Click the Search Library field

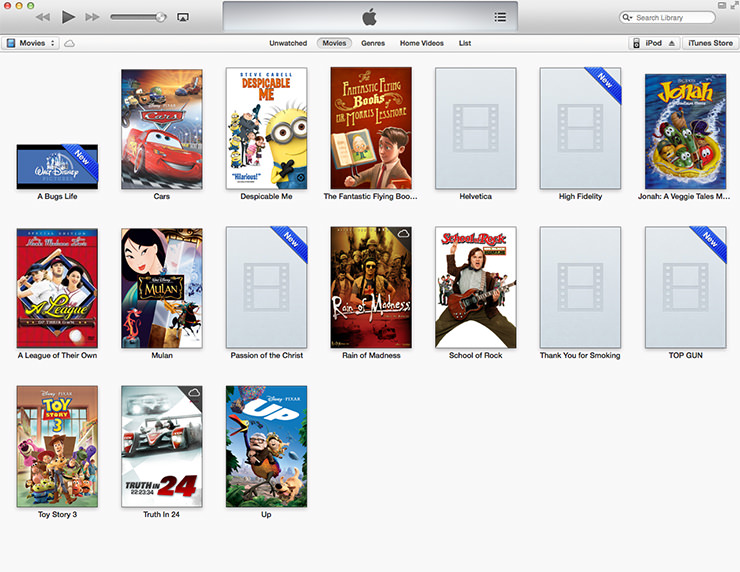tap(667, 17)
